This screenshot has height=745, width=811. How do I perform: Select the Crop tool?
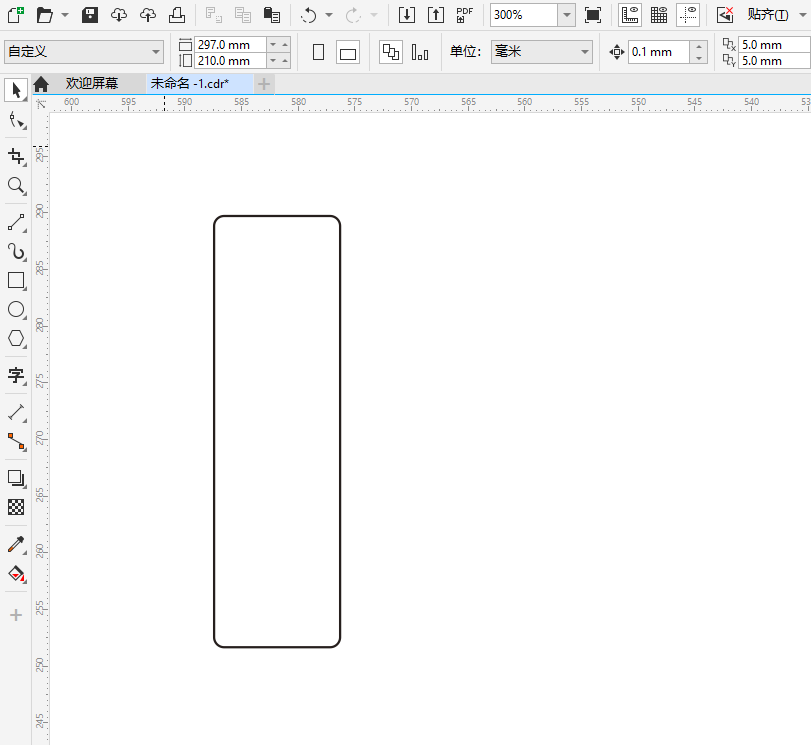(x=17, y=157)
